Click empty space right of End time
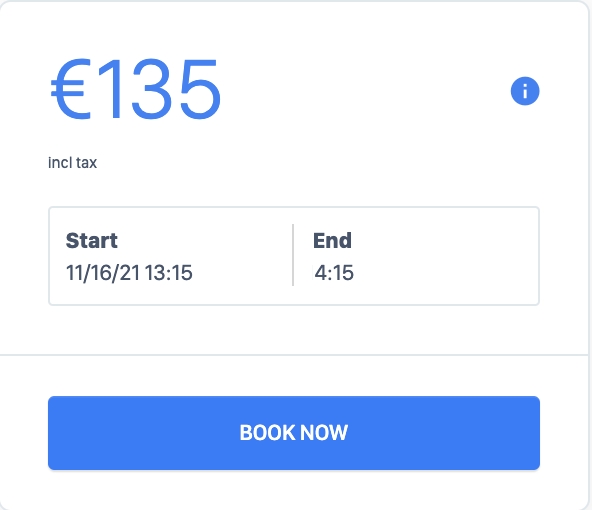Screen dimensions: 592x510 [446, 273]
